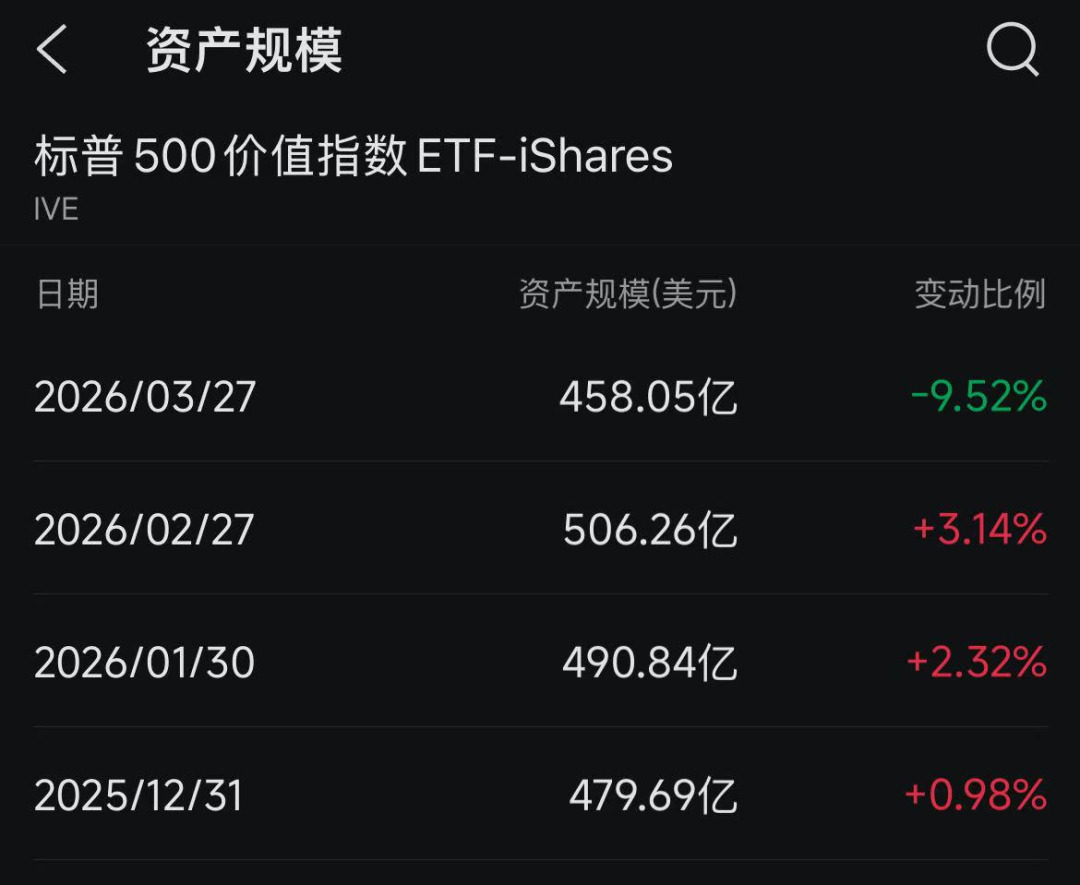
Task: Tap the 458.05亿 asset value
Action: pyautogui.click(x=648, y=397)
